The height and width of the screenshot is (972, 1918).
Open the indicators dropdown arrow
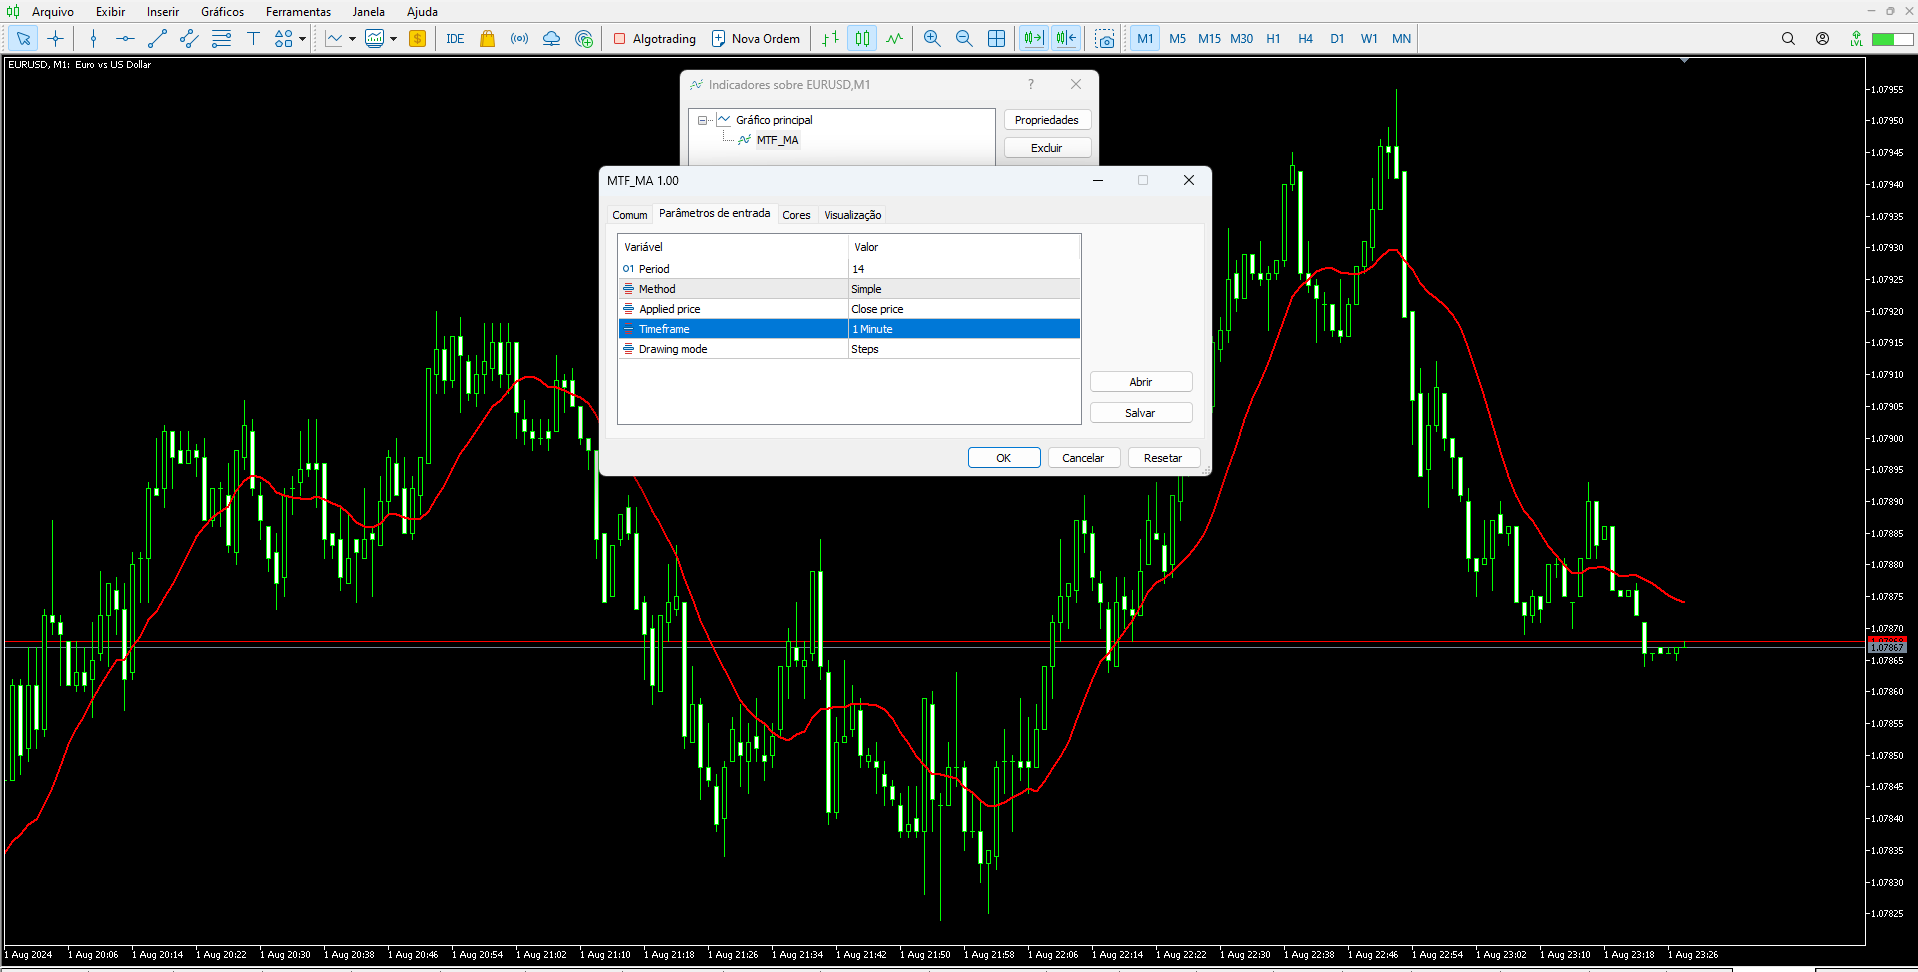392,38
